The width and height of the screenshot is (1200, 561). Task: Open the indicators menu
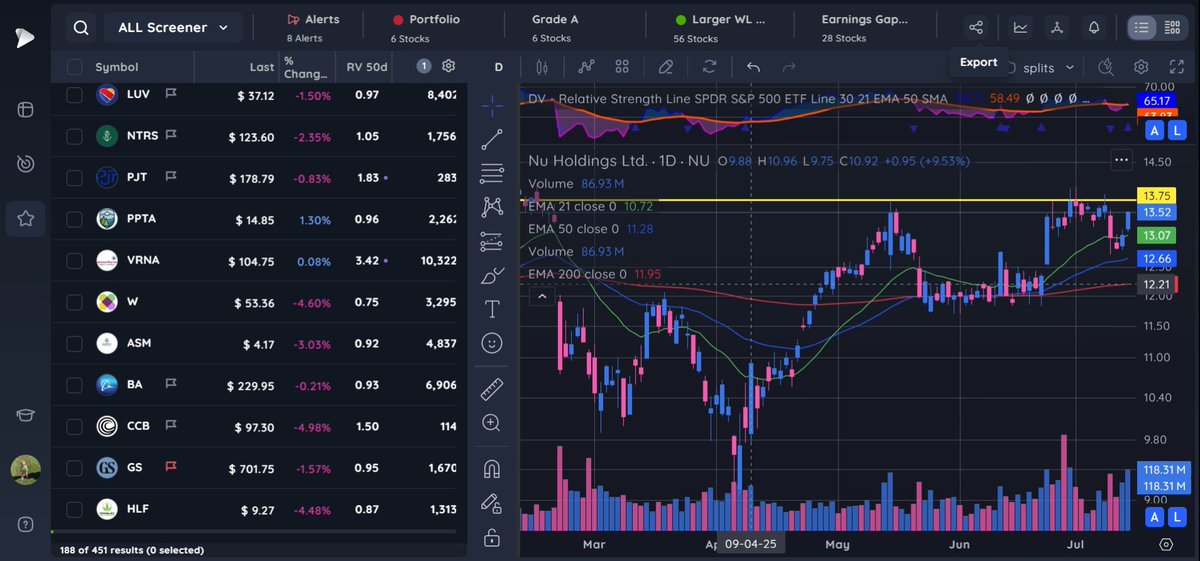coord(586,67)
